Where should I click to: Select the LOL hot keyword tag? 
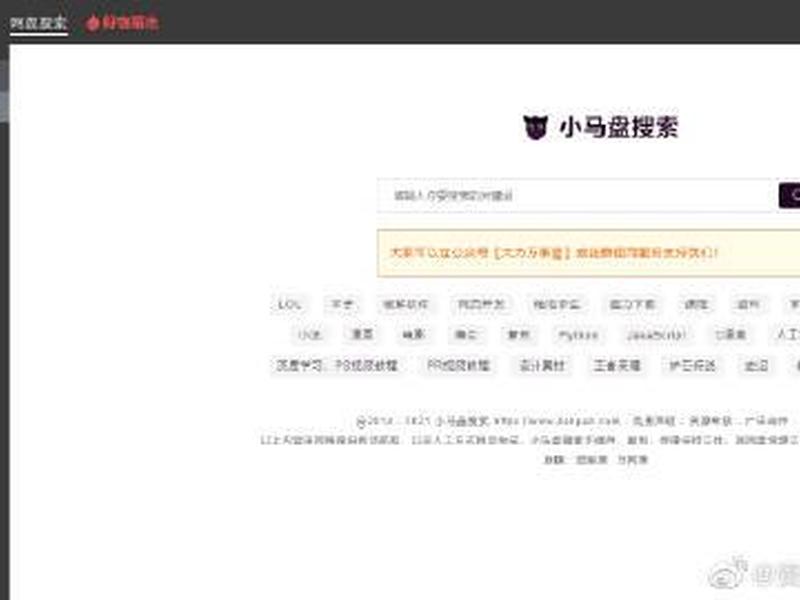289,305
